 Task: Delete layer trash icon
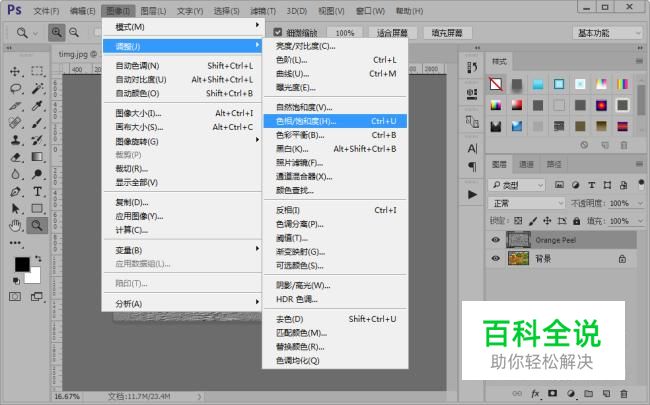623,393
